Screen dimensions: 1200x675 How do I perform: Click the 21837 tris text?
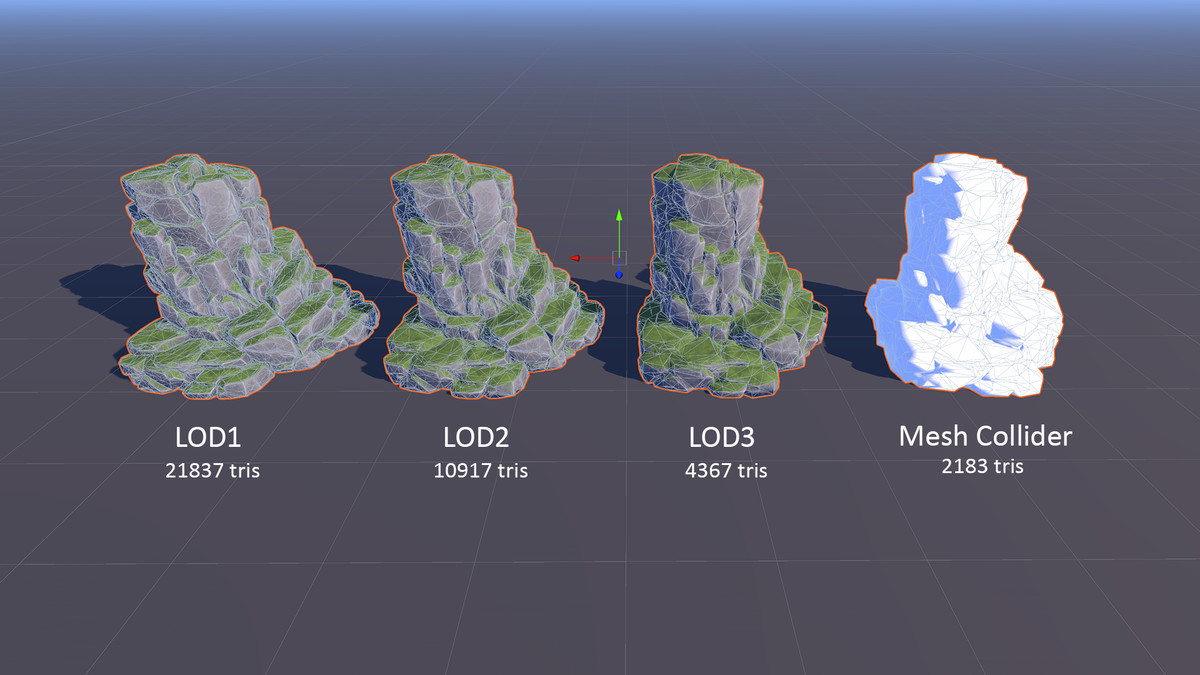point(212,471)
